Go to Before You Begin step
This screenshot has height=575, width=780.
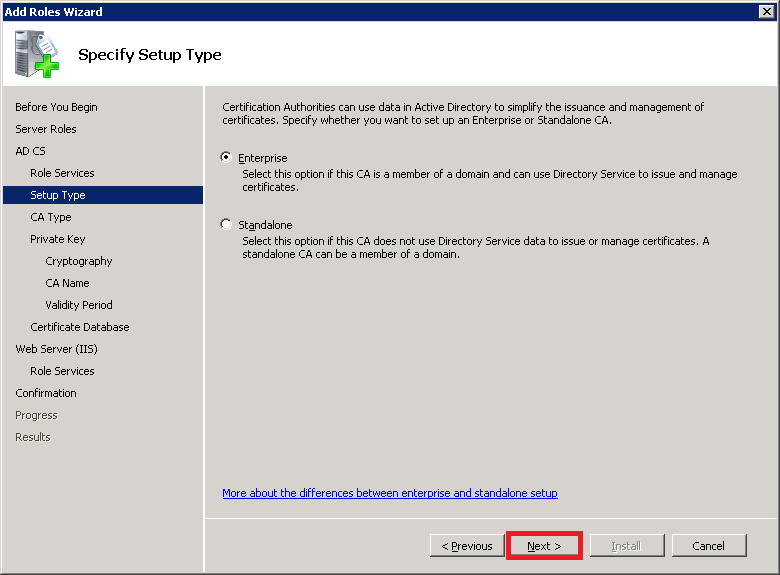tap(56, 107)
